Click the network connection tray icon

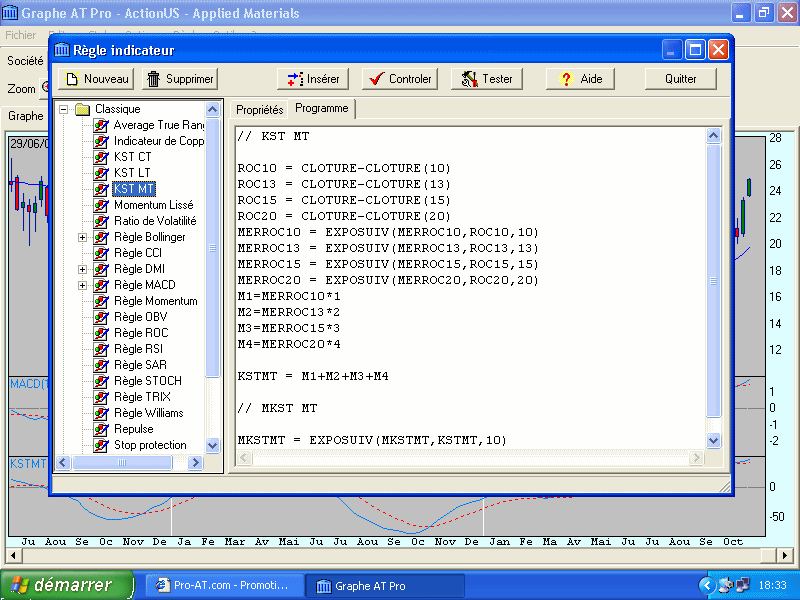pyautogui.click(x=742, y=585)
